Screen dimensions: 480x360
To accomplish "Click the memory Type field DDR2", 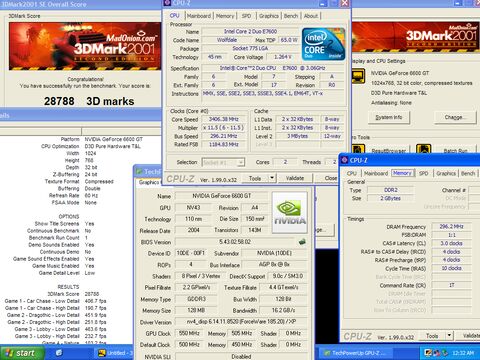I will [x=391, y=190].
